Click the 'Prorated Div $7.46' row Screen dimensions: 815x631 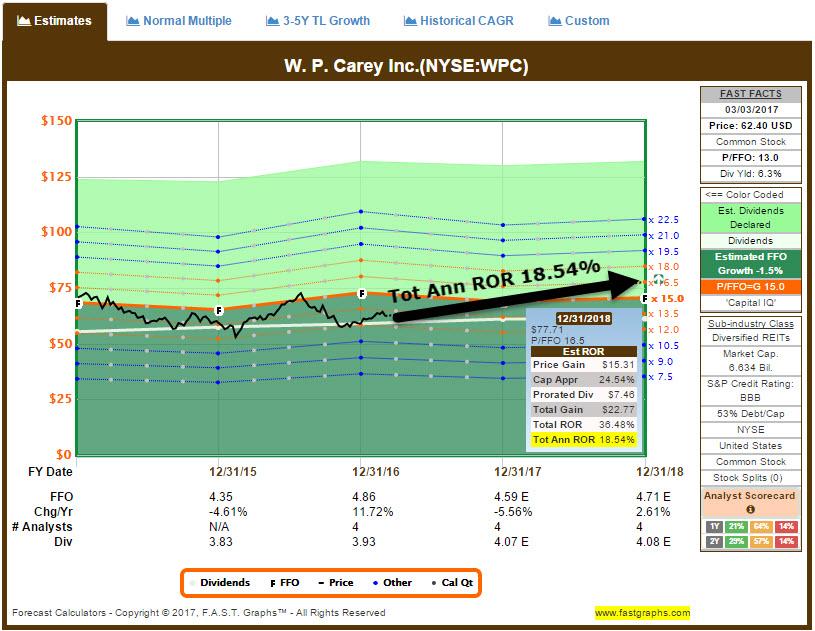584,395
